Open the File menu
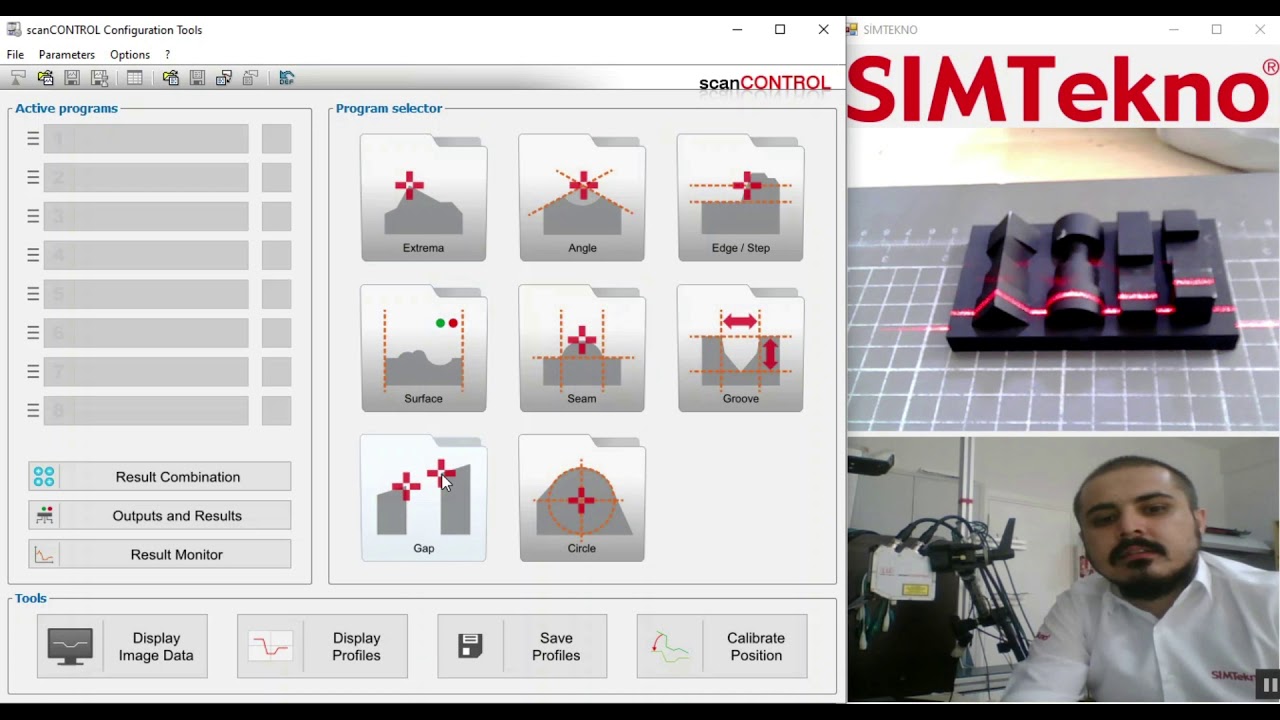This screenshot has height=720, width=1280. (x=15, y=54)
